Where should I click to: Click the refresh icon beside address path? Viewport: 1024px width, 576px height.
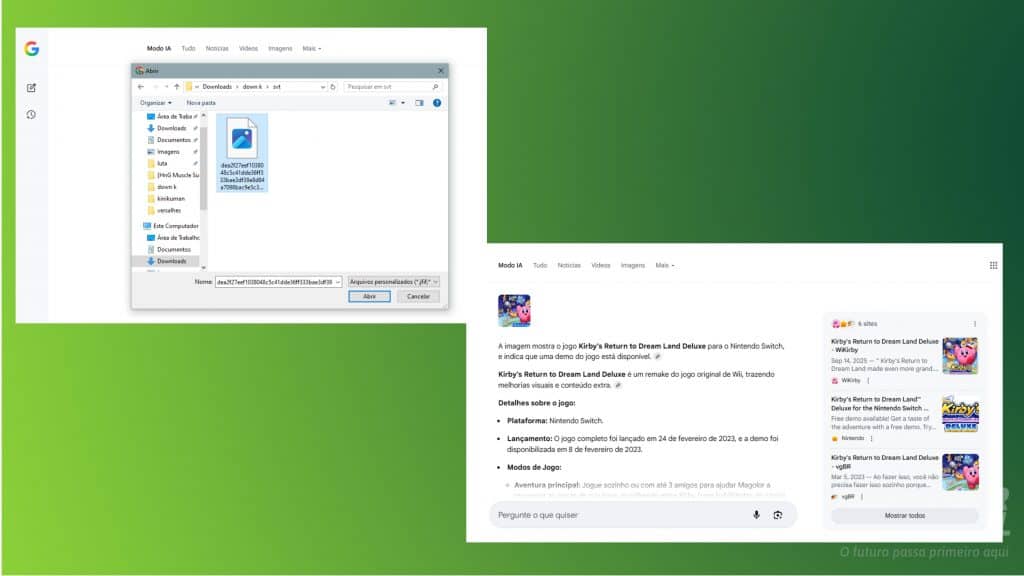click(x=333, y=87)
